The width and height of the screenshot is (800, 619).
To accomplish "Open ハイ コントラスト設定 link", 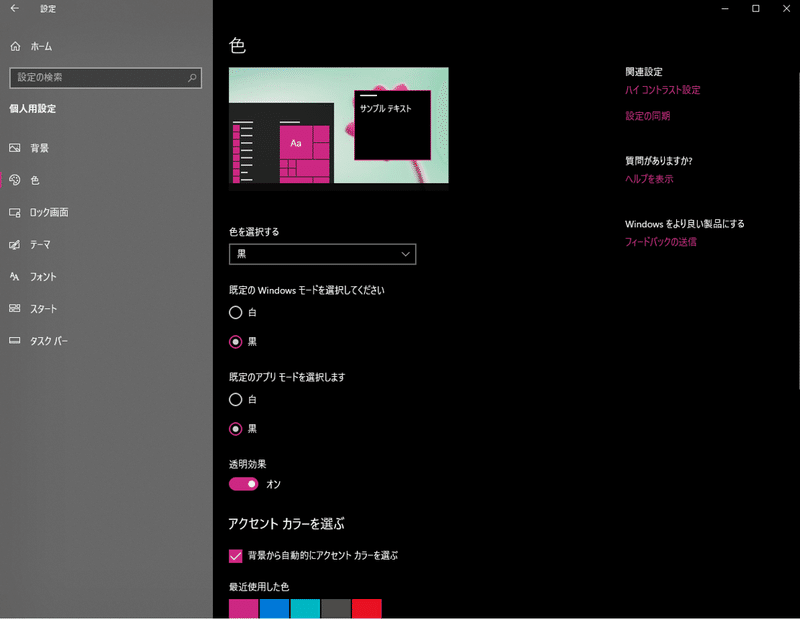I will point(663,90).
